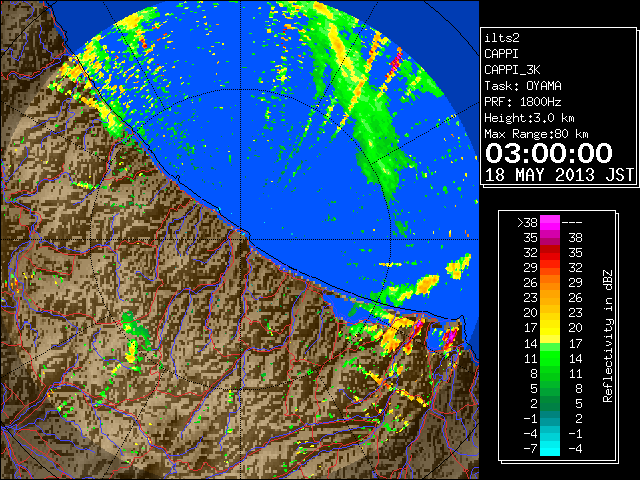This screenshot has height=480, width=640.
Task: Click the '-7' legend label
Action: (530, 449)
